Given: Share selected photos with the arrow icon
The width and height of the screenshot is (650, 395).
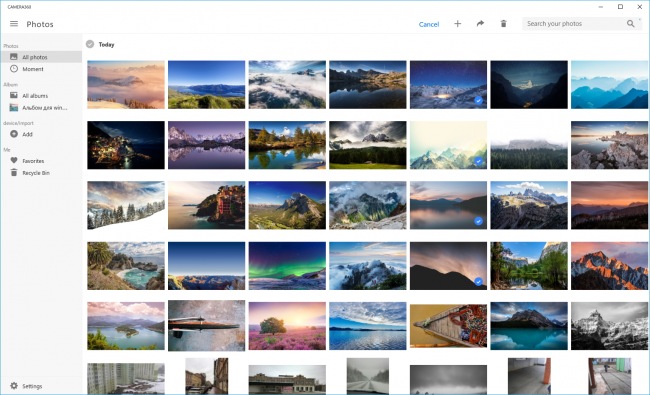Looking at the screenshot, I should [x=480, y=24].
